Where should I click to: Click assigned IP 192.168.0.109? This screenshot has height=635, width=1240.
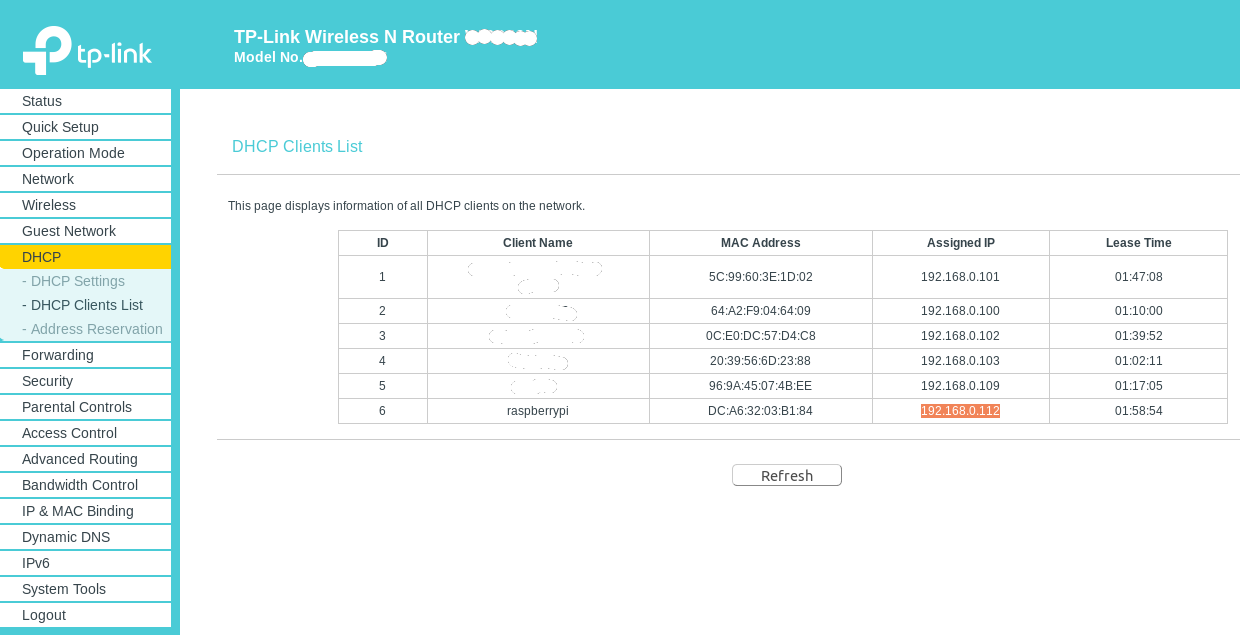[x=960, y=386]
